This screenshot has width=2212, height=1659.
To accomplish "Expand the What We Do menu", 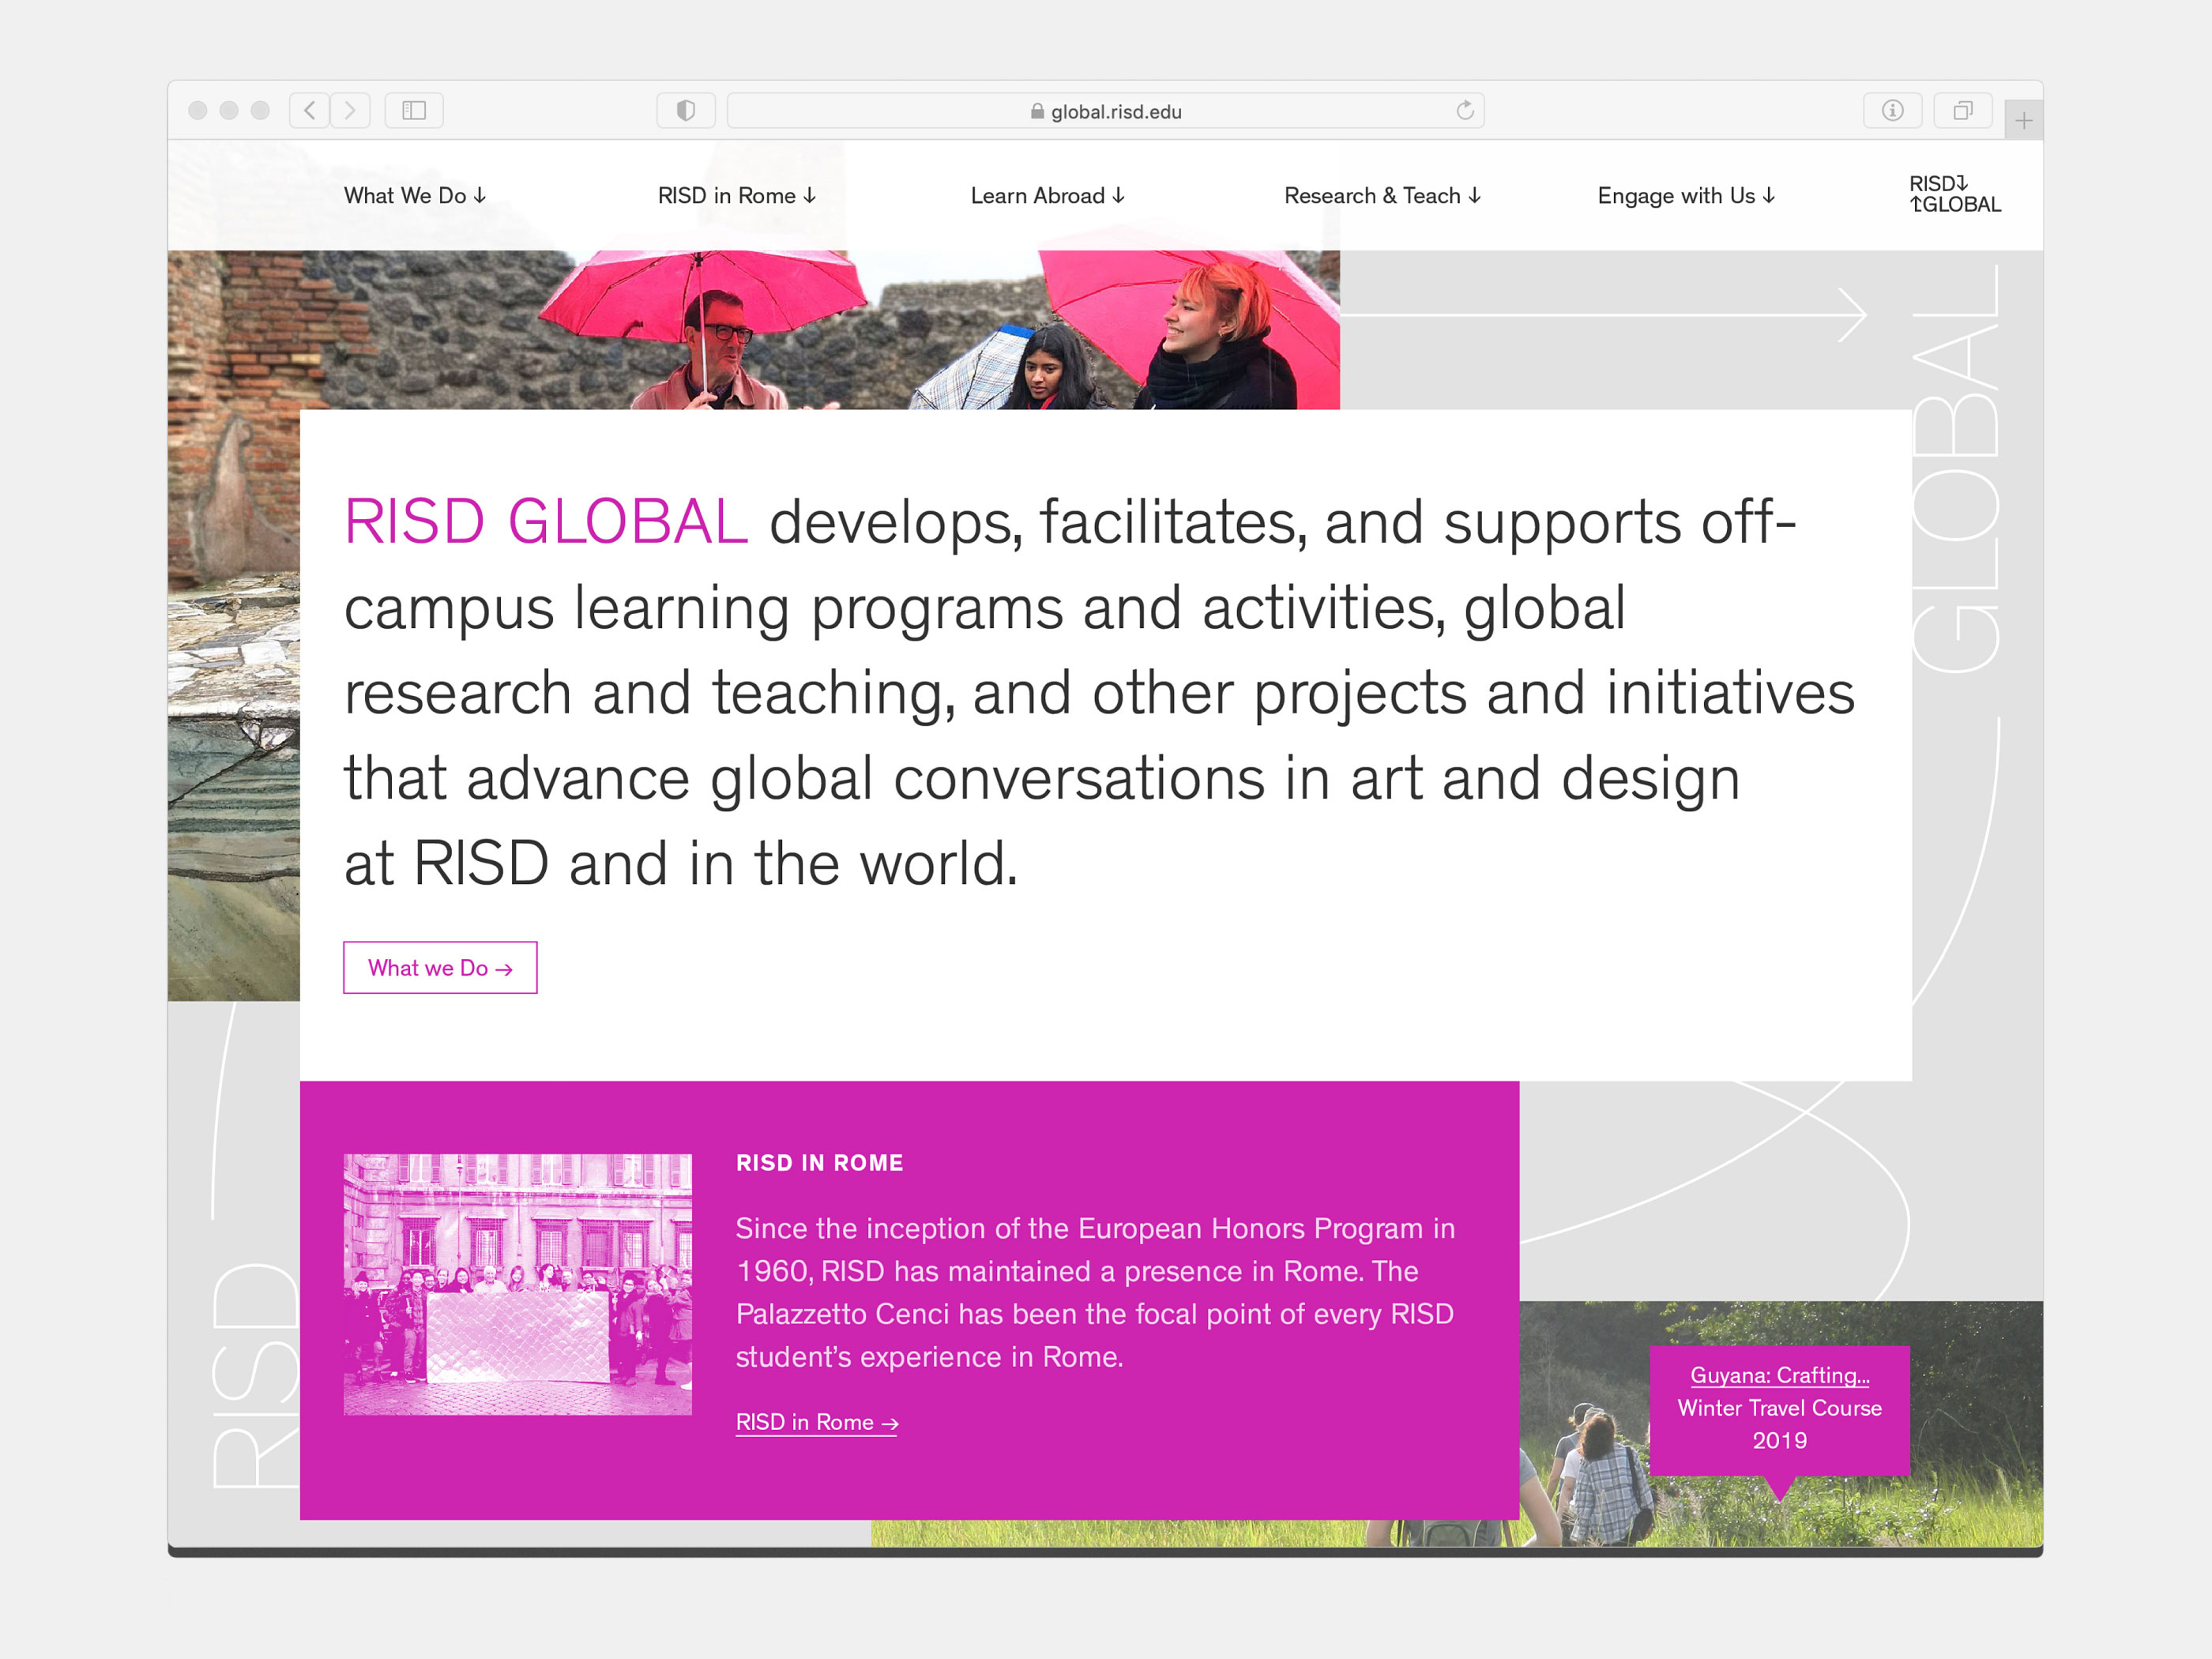I will (x=415, y=196).
